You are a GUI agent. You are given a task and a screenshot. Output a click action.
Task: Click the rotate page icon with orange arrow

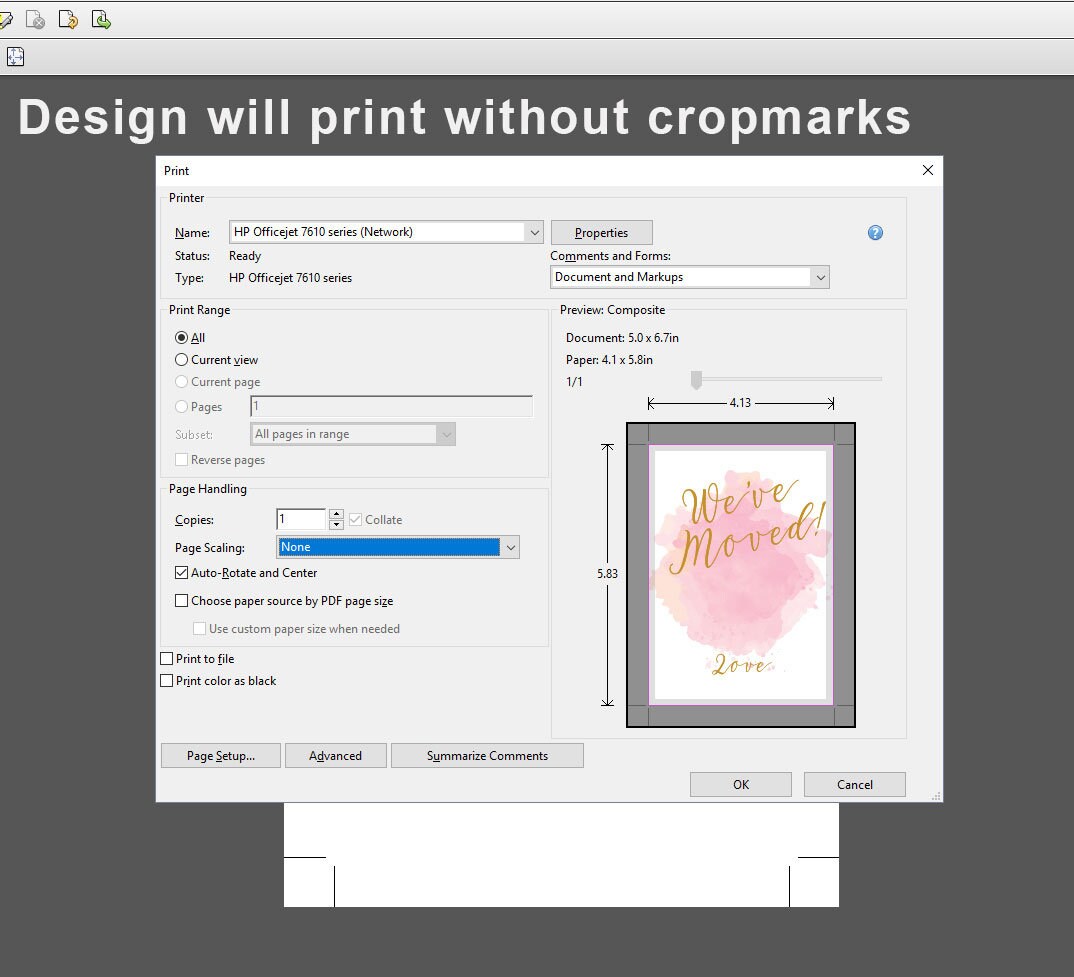tap(68, 20)
